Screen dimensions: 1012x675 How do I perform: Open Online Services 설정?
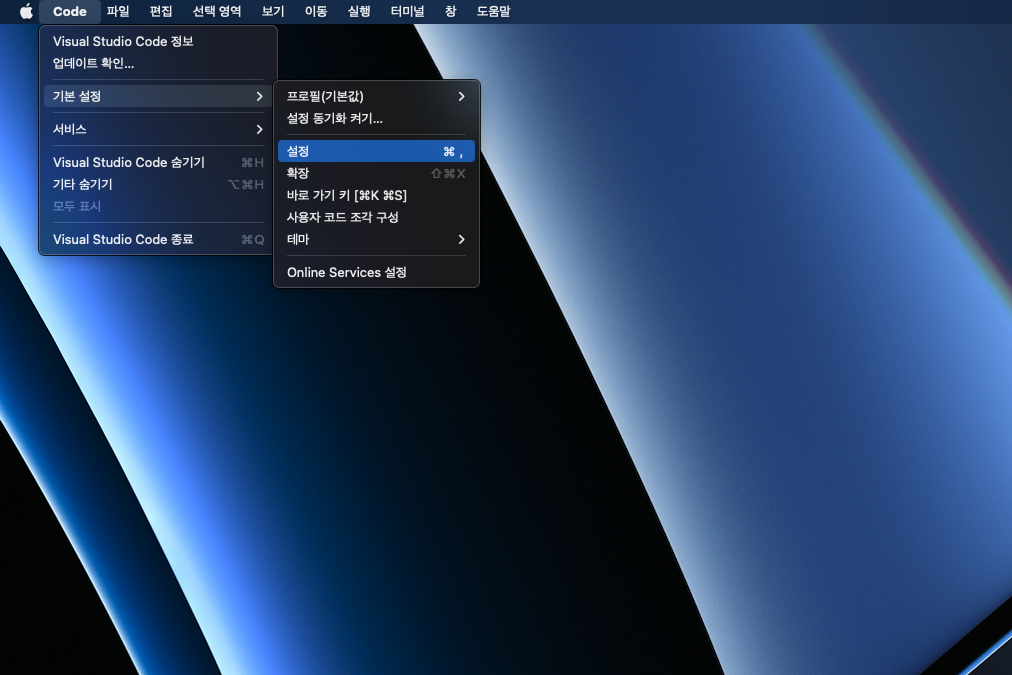coord(376,272)
